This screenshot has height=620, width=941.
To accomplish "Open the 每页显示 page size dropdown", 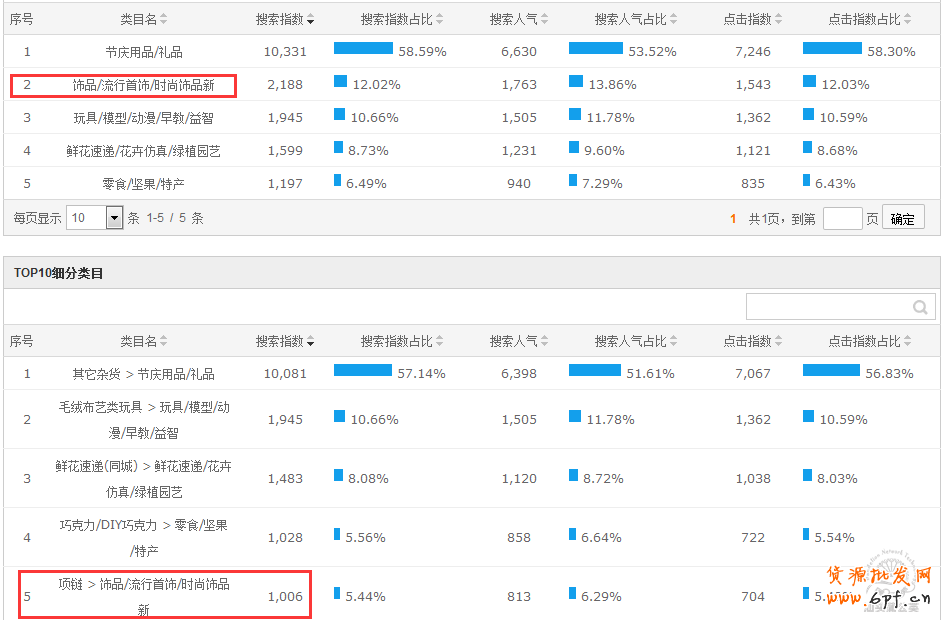I will point(114,218).
